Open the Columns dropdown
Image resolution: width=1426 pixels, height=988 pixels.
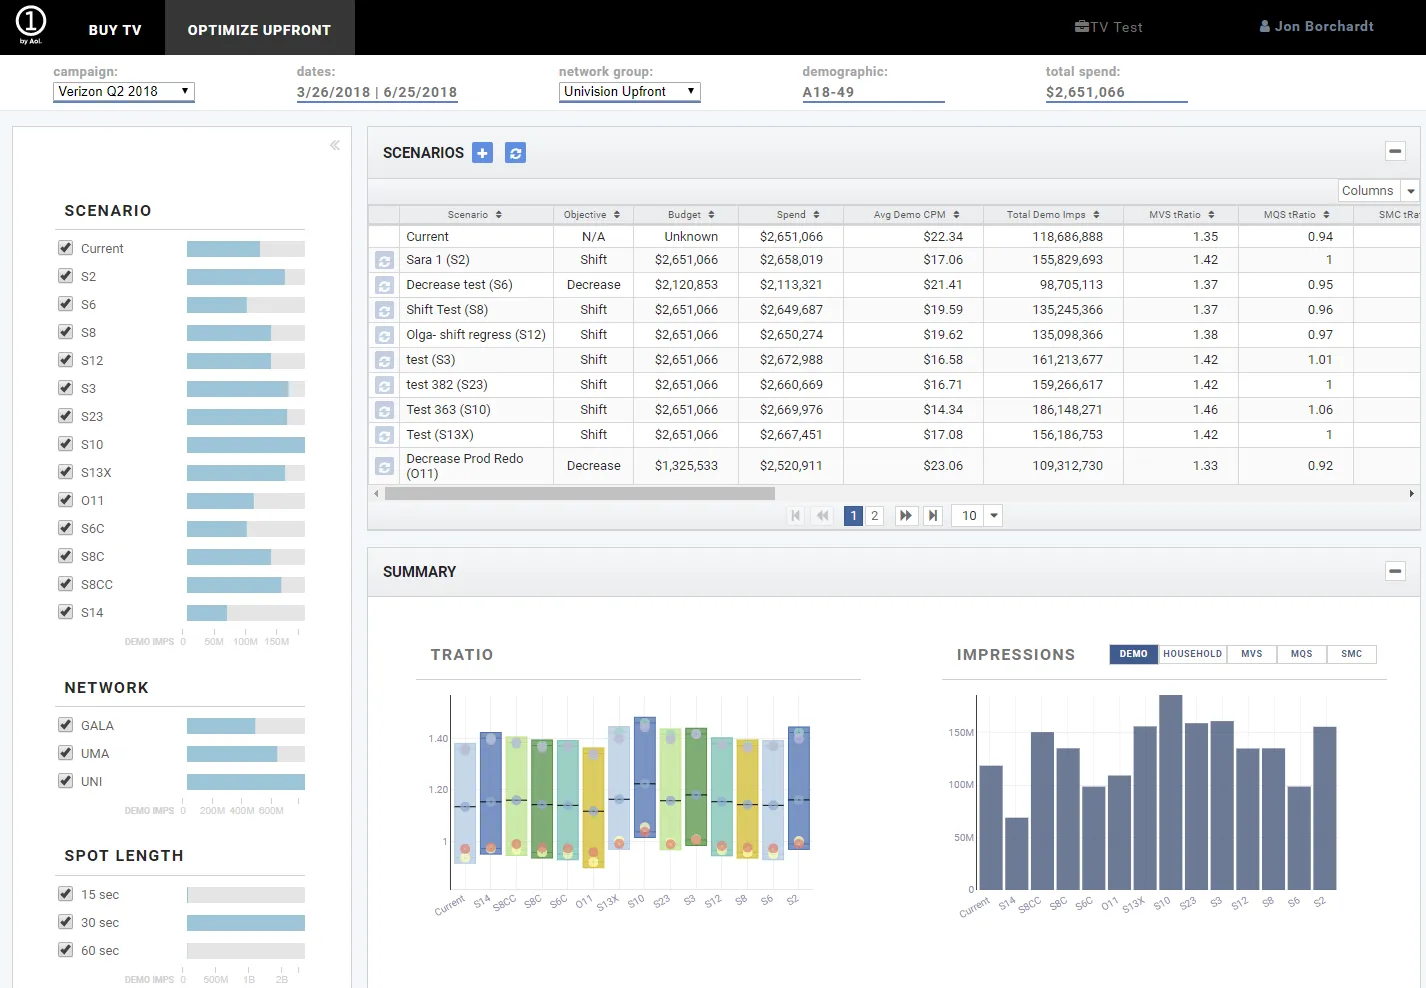pyautogui.click(x=1379, y=191)
